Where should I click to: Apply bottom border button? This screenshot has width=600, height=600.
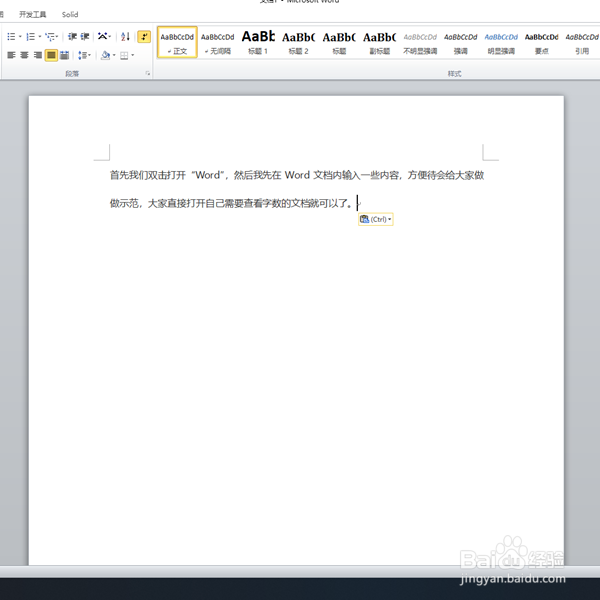coord(124,55)
